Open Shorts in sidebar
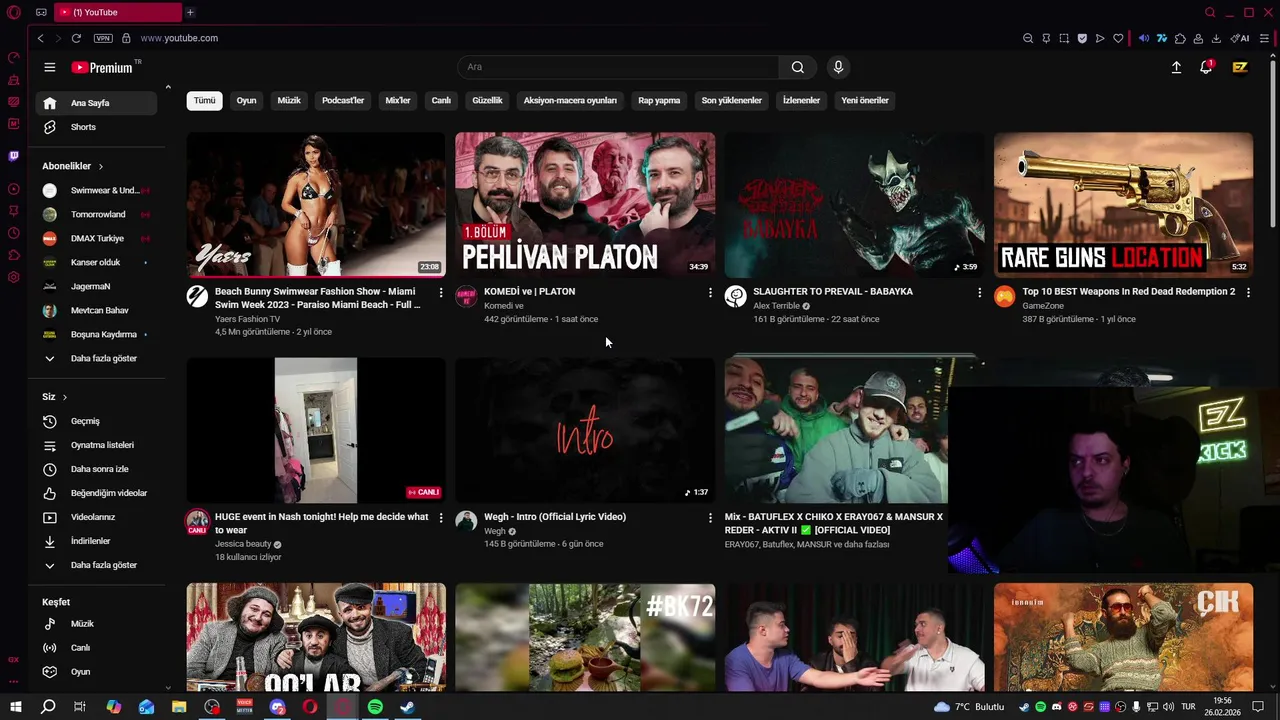Image resolution: width=1280 pixels, height=720 pixels. click(96, 127)
